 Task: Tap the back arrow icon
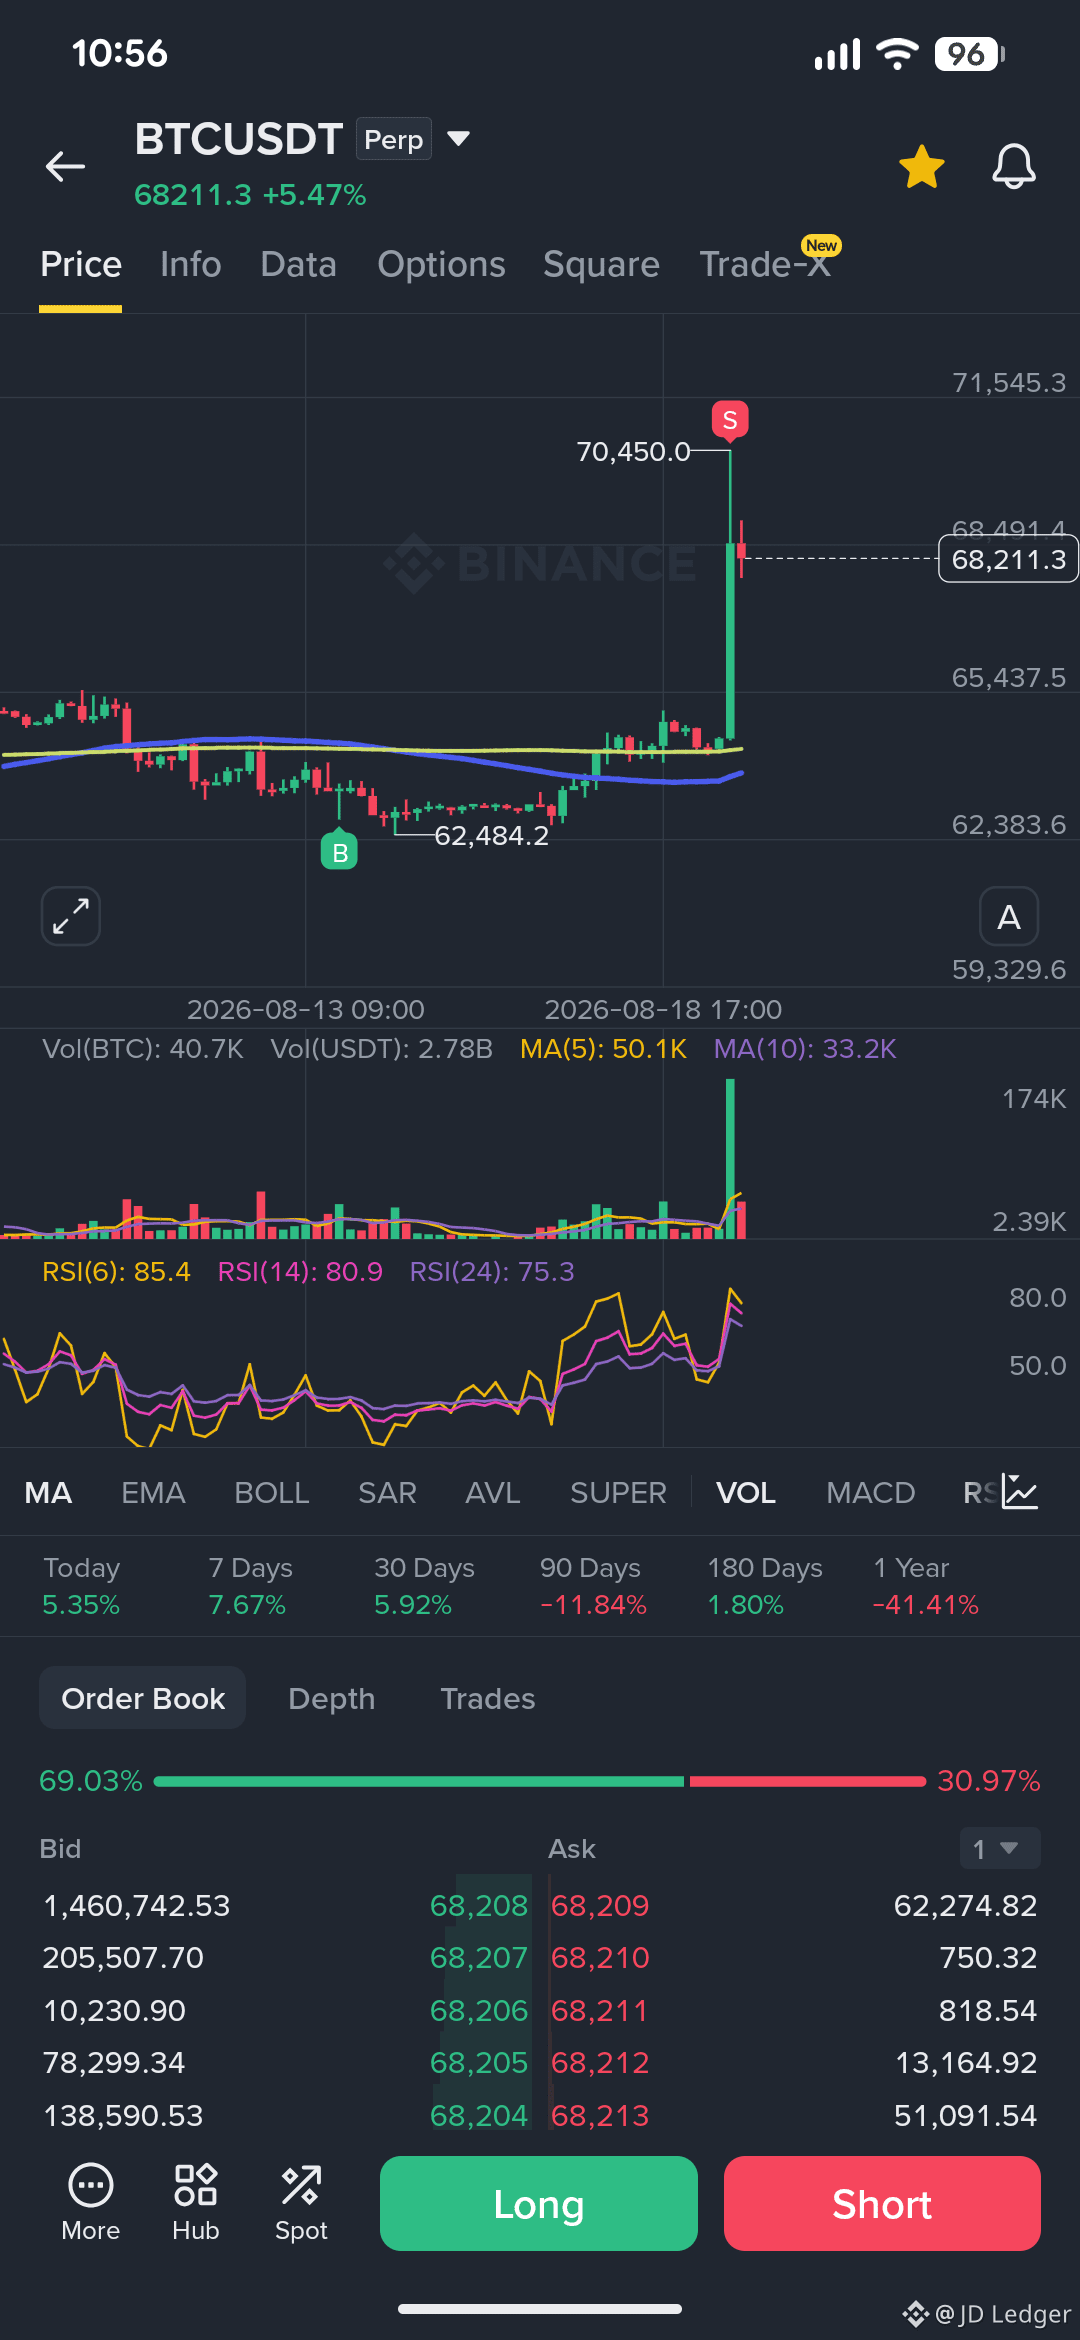[x=66, y=166]
